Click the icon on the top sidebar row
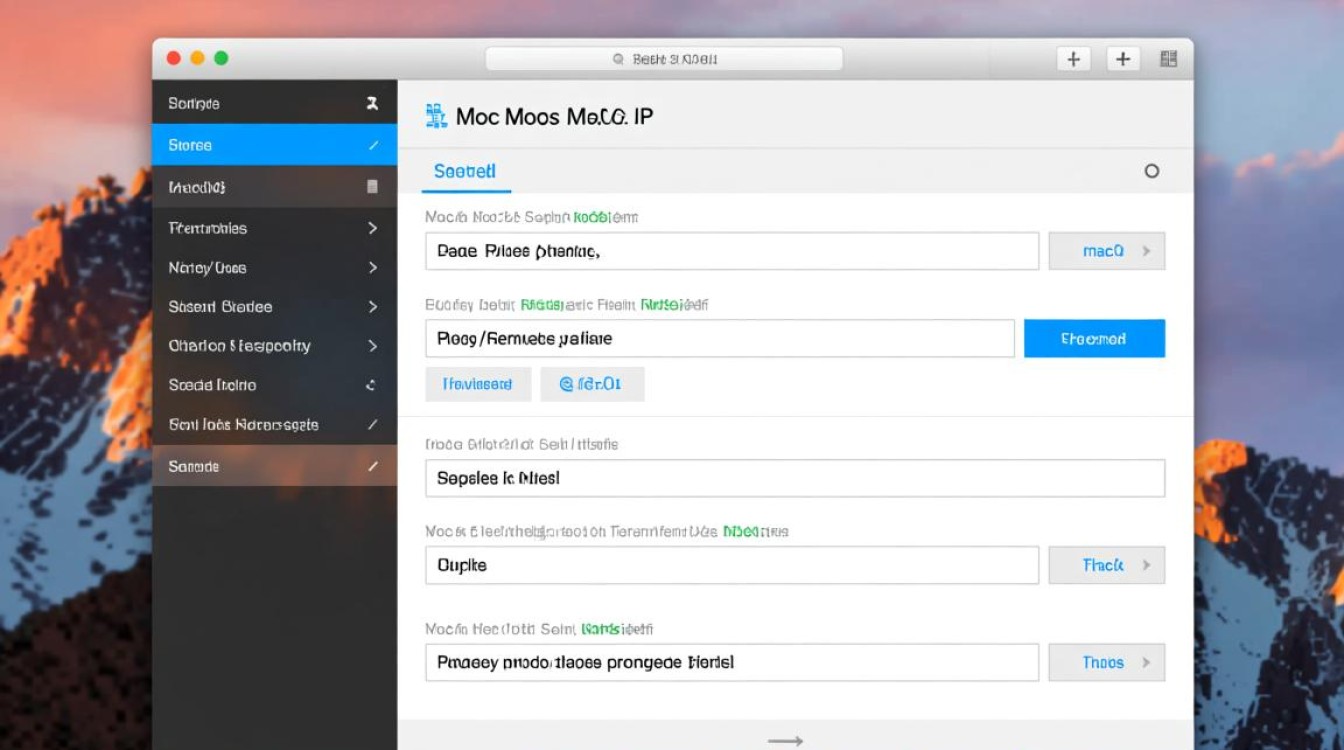1344x750 pixels. [x=372, y=103]
